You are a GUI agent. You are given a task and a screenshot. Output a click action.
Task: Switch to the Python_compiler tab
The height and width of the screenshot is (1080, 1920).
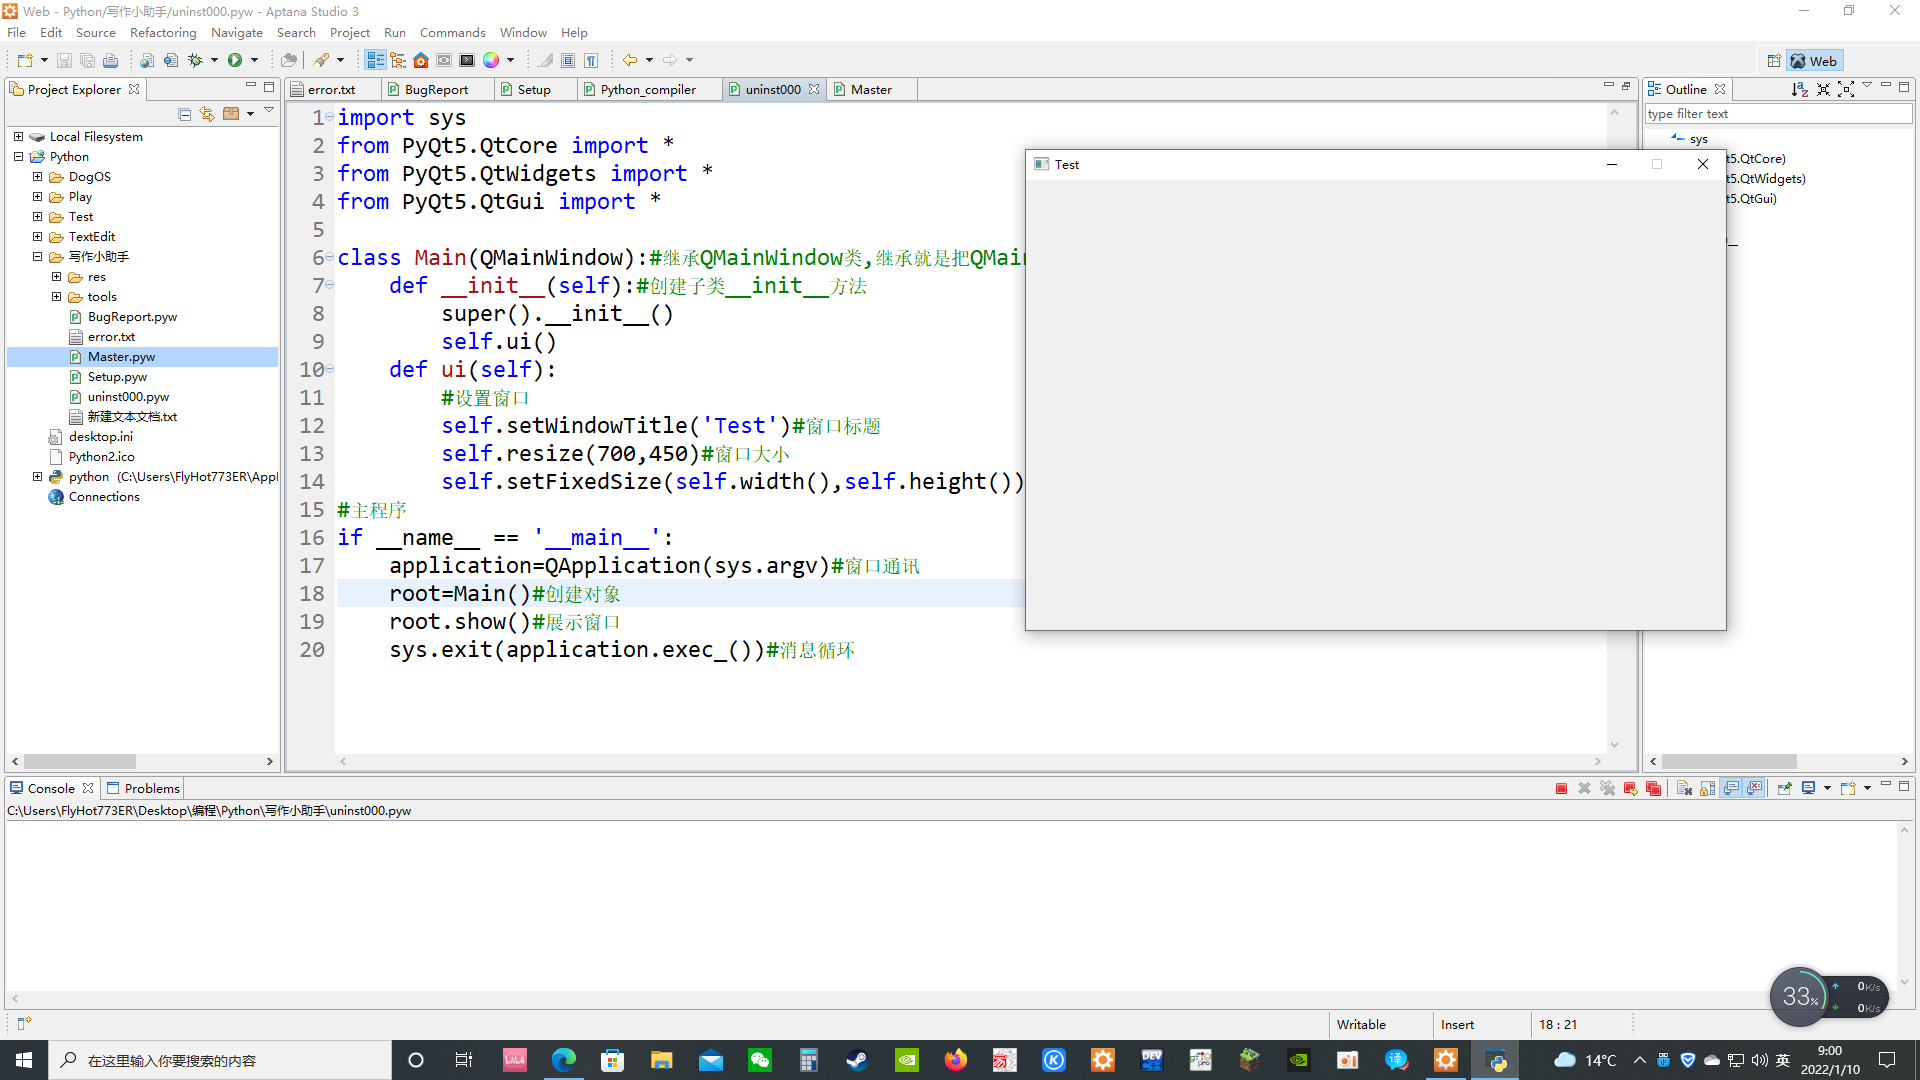pyautogui.click(x=647, y=89)
